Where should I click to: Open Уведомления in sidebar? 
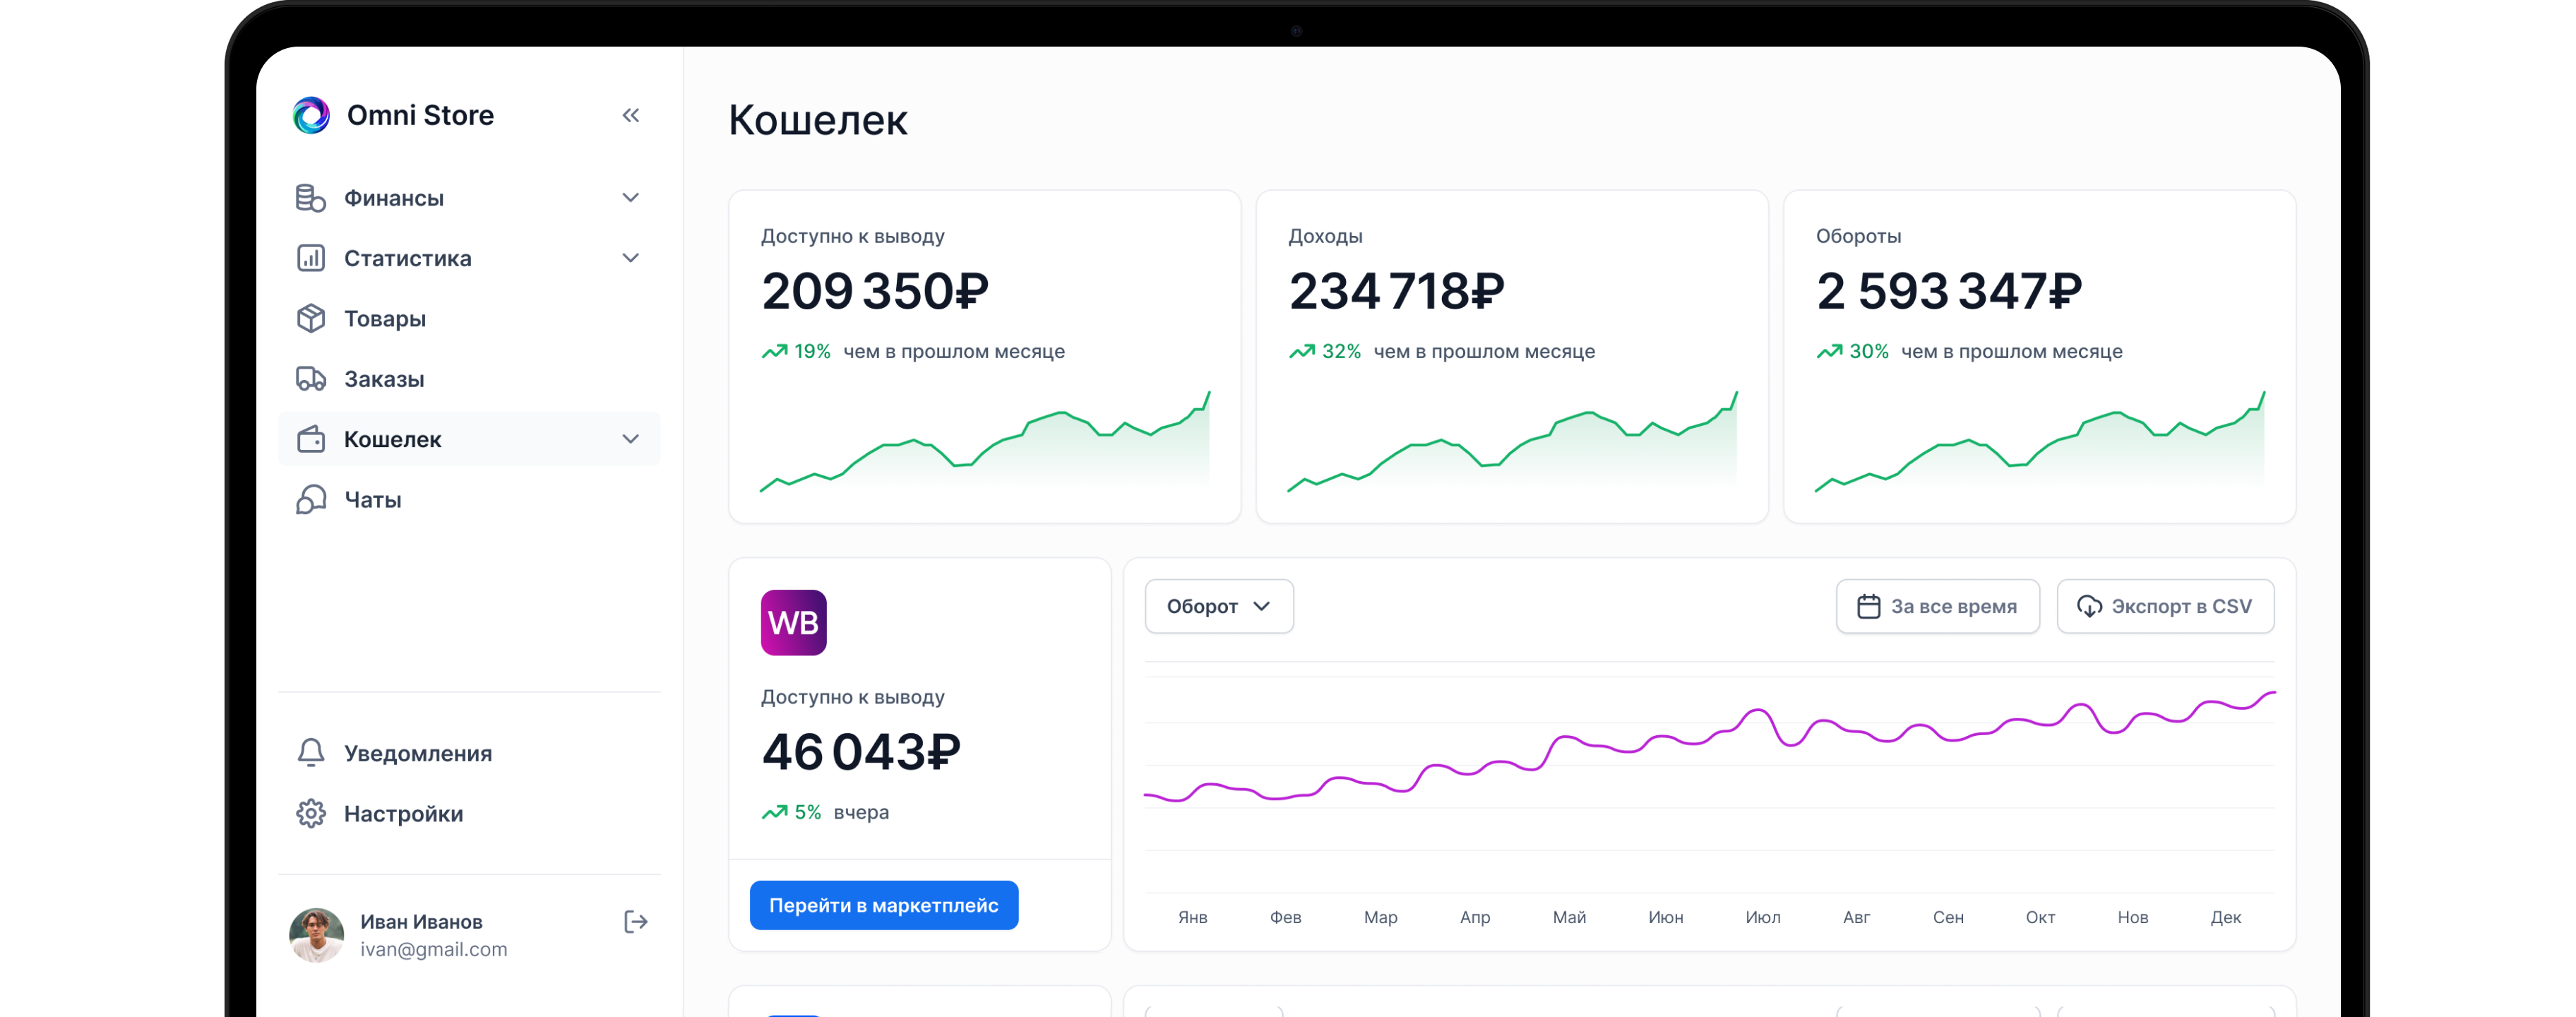(x=468, y=753)
